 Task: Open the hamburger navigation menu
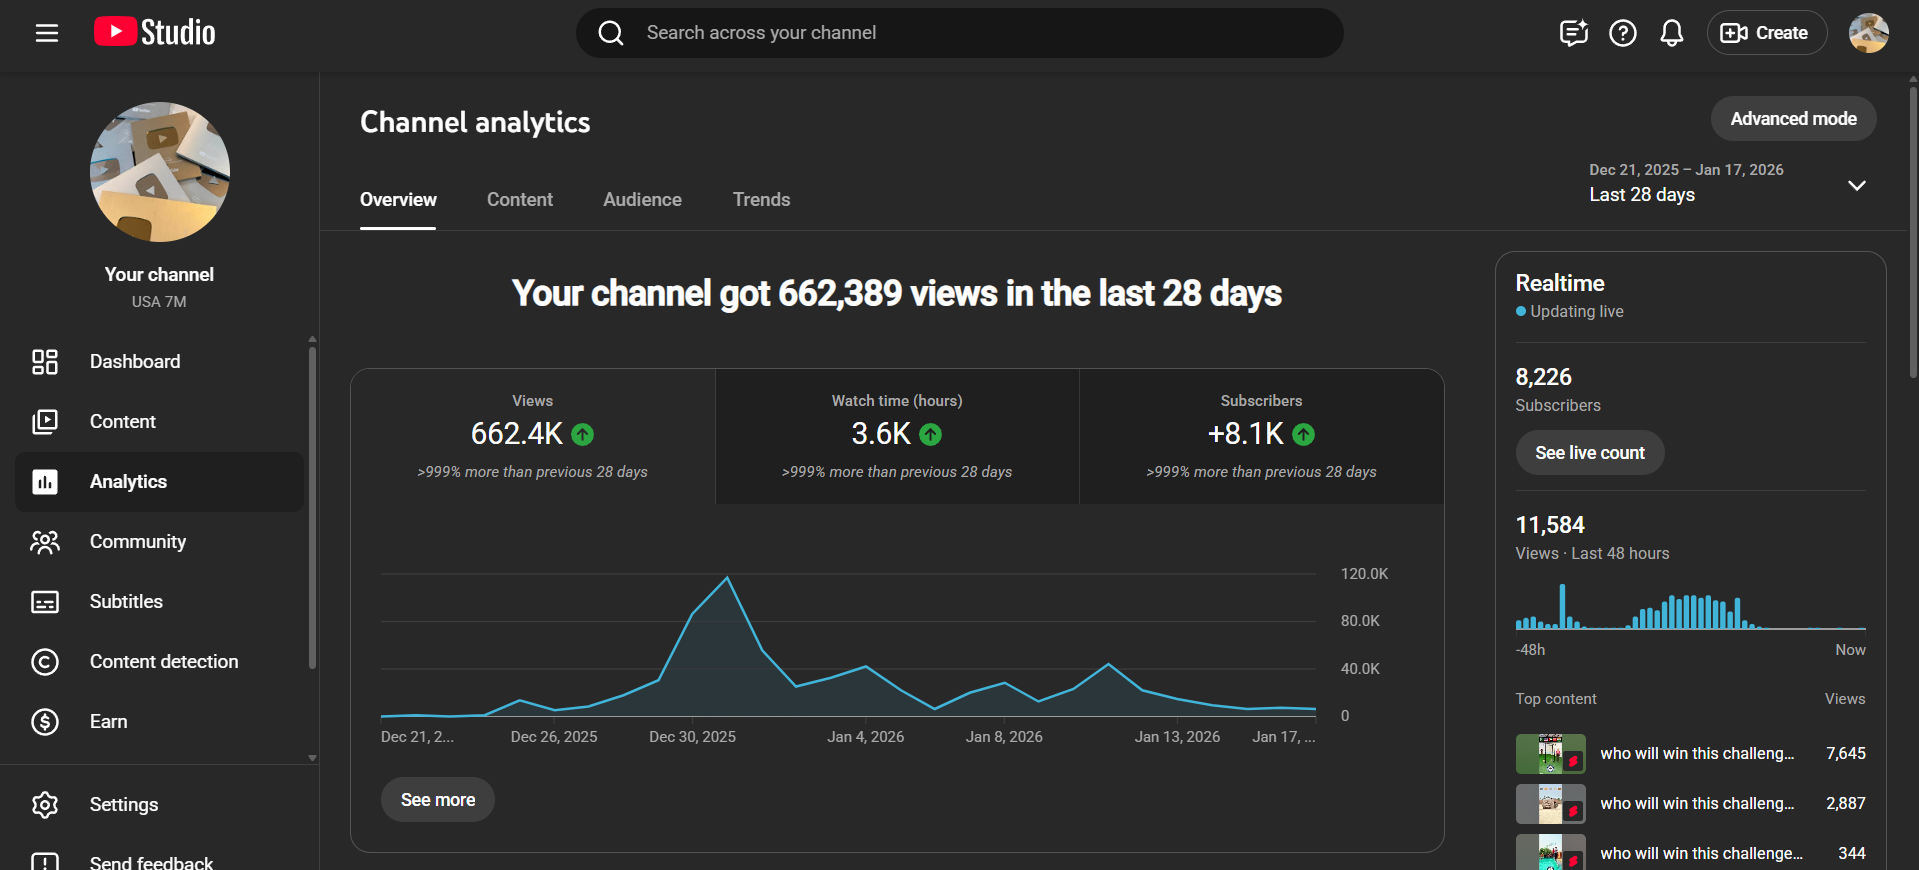(x=47, y=33)
